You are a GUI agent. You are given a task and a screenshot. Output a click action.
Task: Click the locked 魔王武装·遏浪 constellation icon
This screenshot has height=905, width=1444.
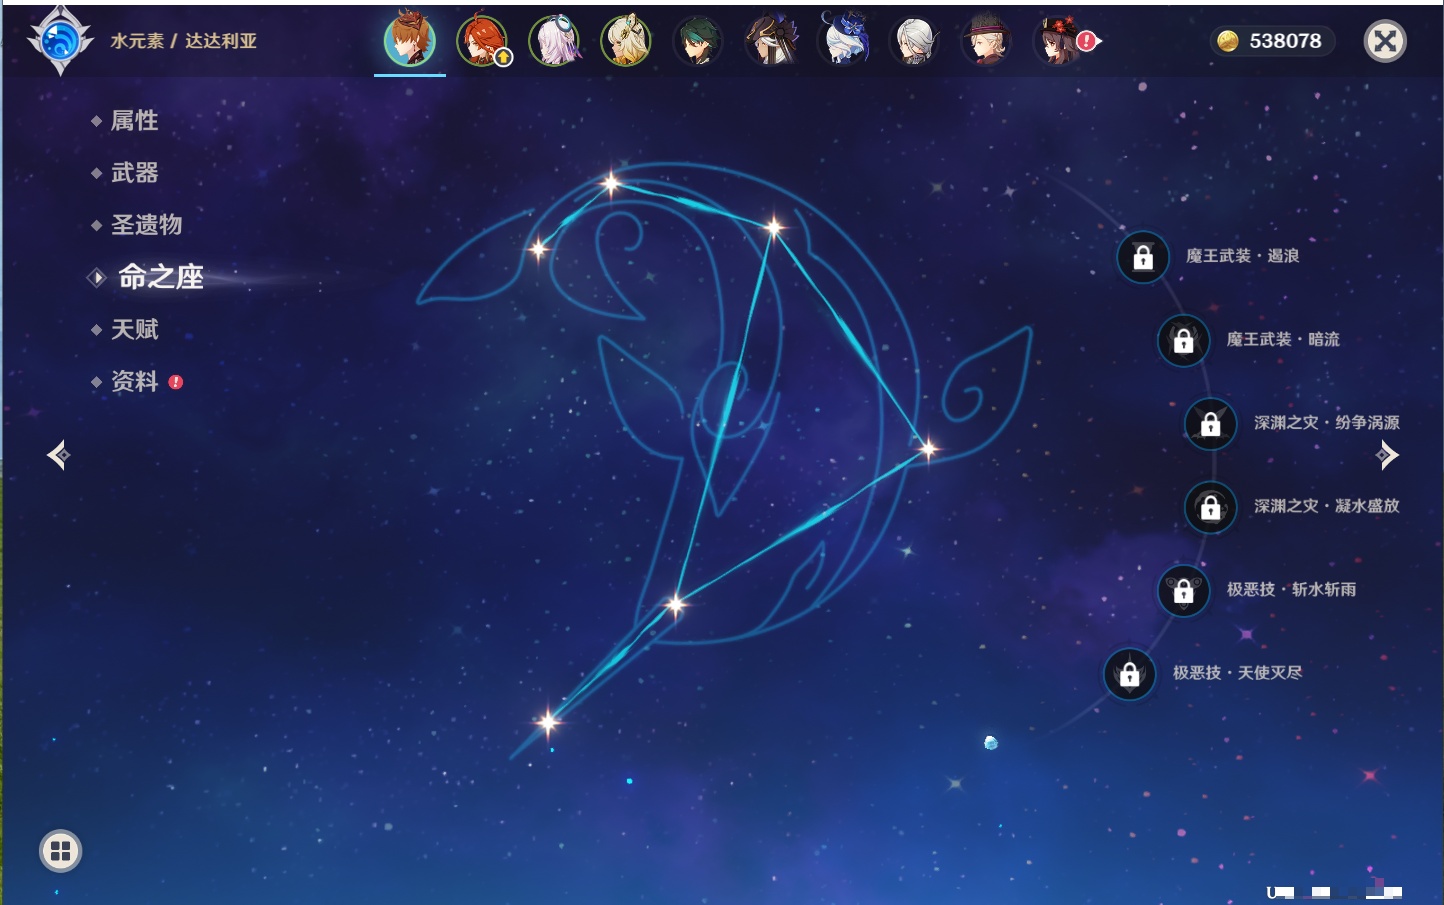(1143, 258)
